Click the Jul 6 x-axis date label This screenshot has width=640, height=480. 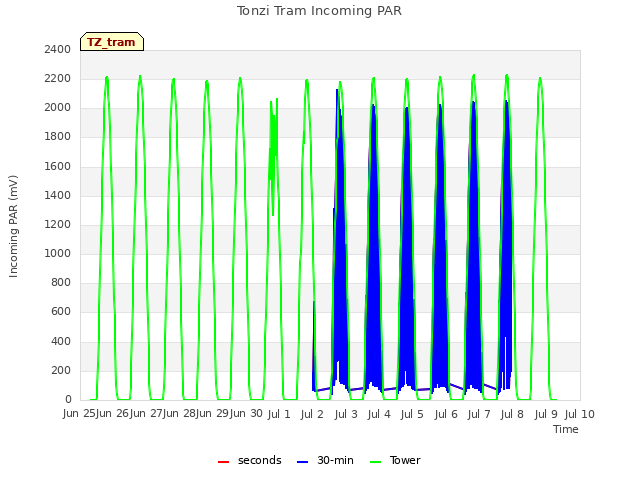click(x=446, y=414)
